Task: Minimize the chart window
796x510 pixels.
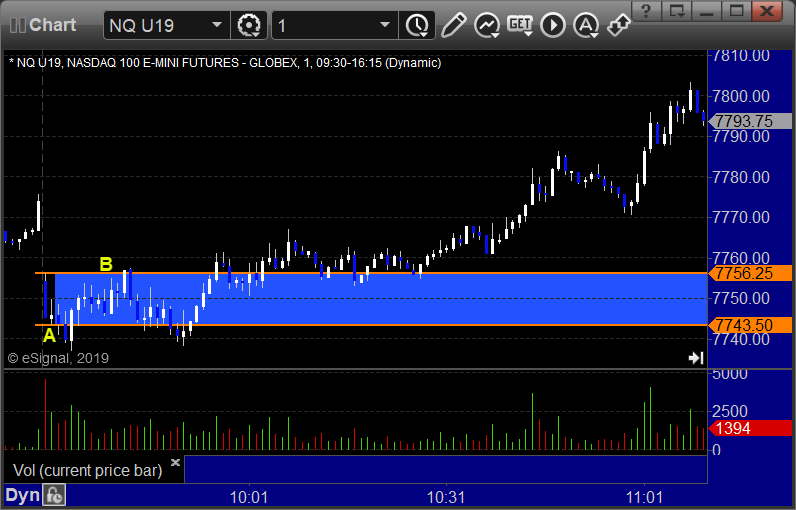Action: [x=707, y=11]
